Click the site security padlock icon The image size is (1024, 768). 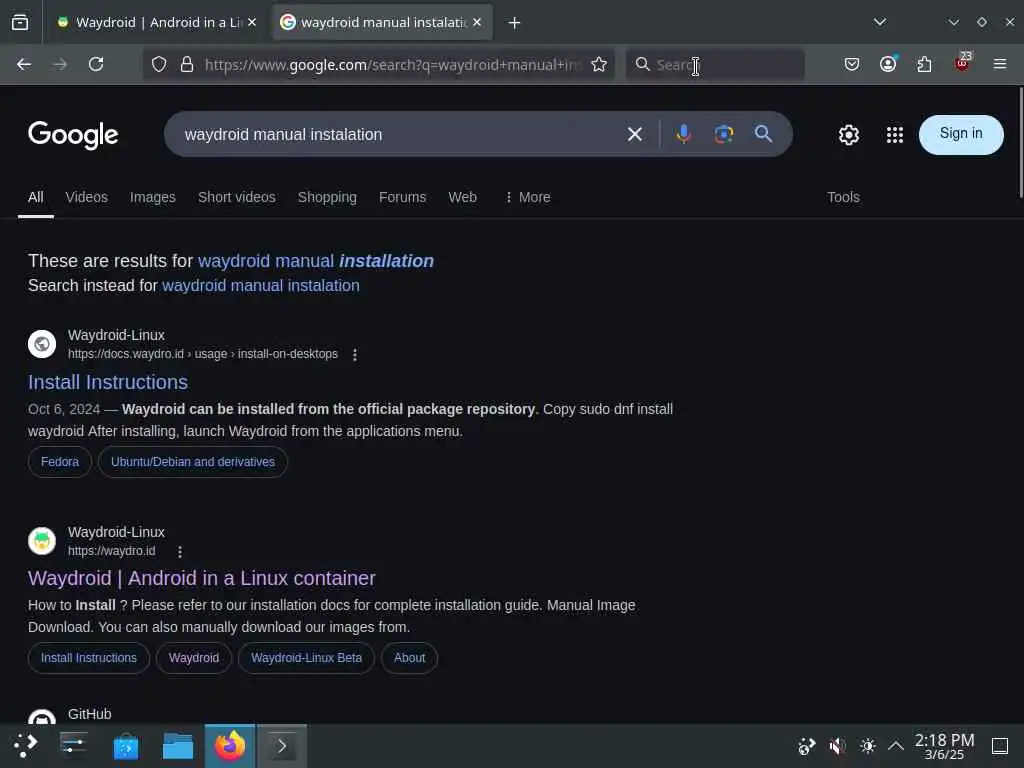(187, 64)
